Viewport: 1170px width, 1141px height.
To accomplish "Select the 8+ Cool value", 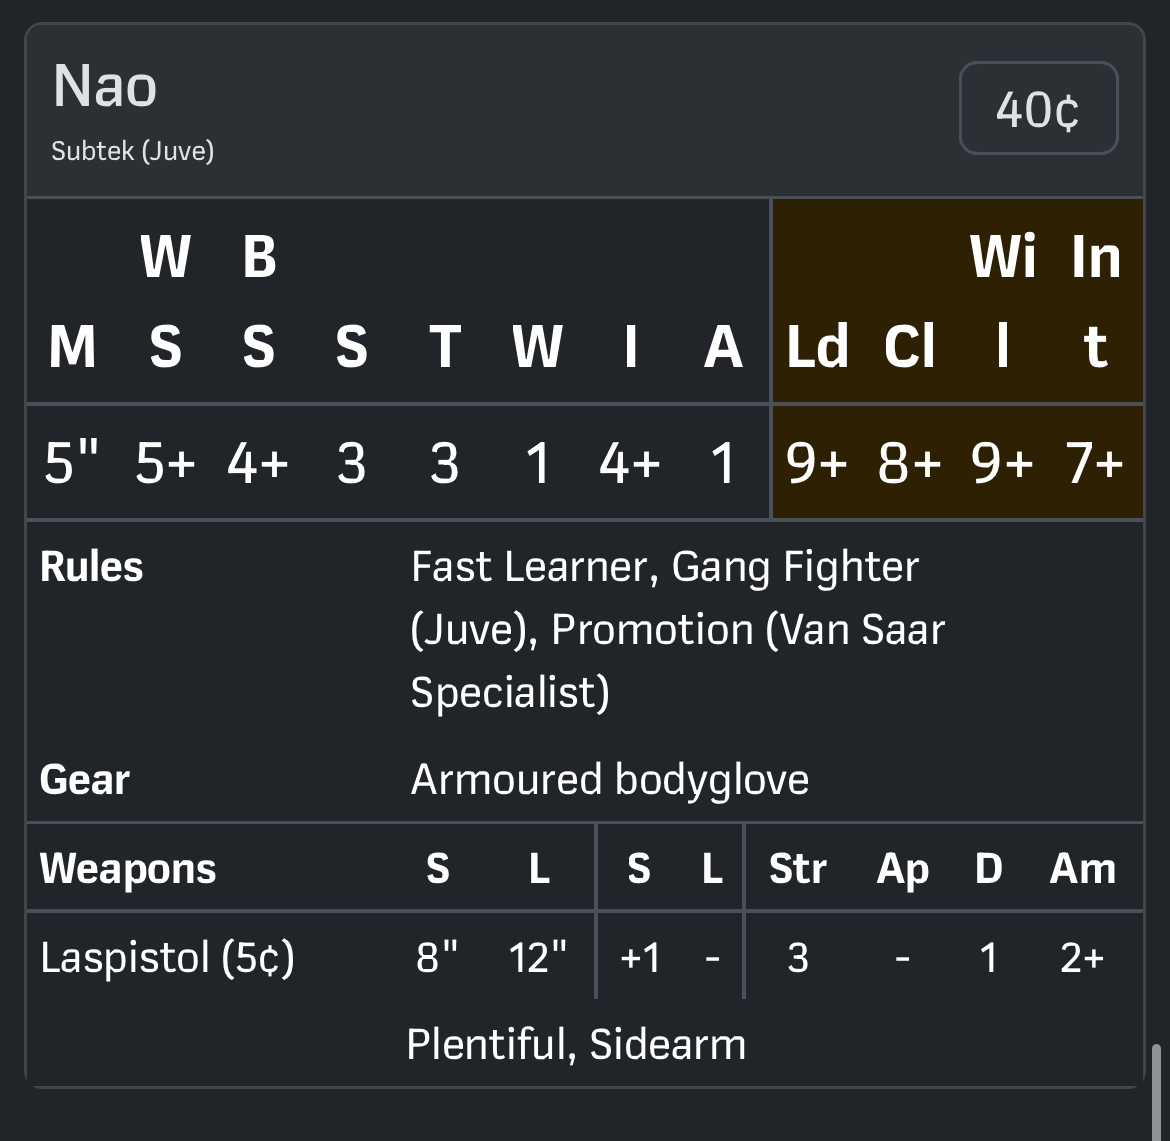I will coord(909,463).
